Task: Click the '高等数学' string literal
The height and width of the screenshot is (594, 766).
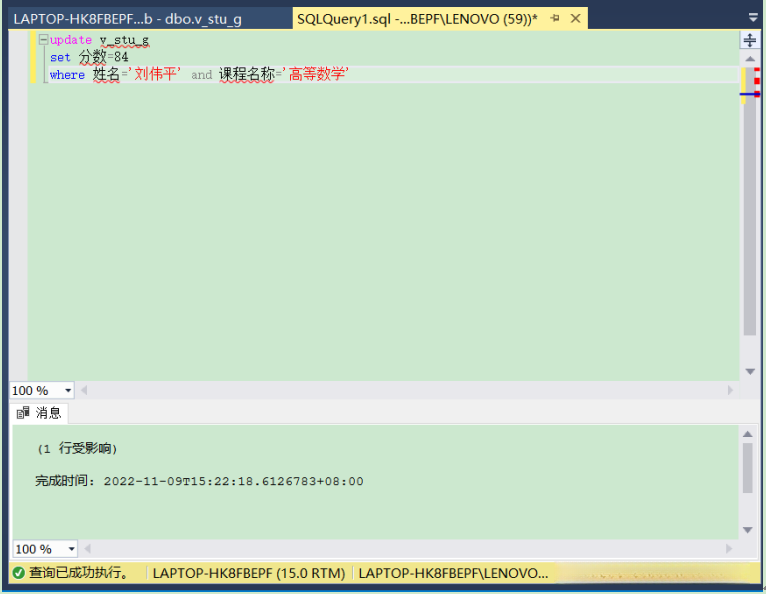Action: (x=316, y=74)
